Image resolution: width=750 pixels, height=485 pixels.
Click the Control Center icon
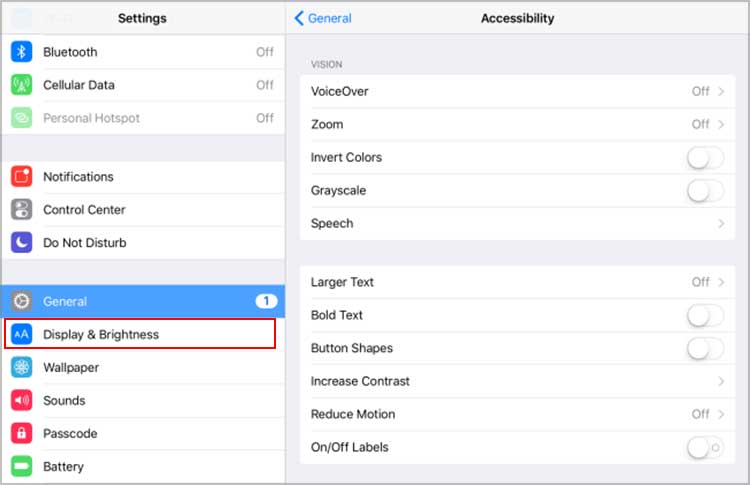click(22, 210)
